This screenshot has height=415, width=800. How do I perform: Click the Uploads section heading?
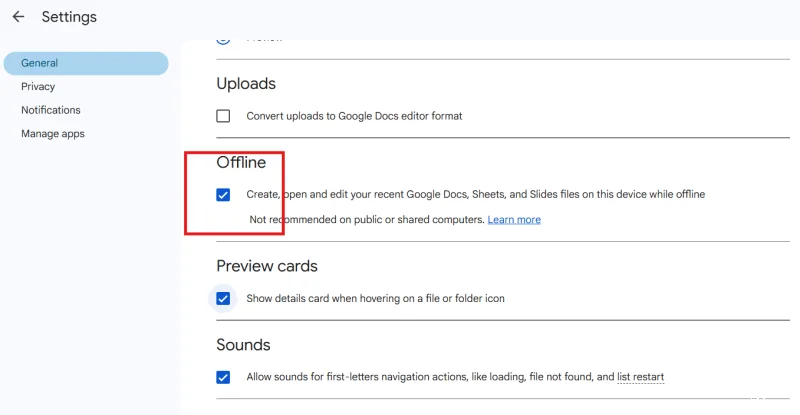[246, 84]
